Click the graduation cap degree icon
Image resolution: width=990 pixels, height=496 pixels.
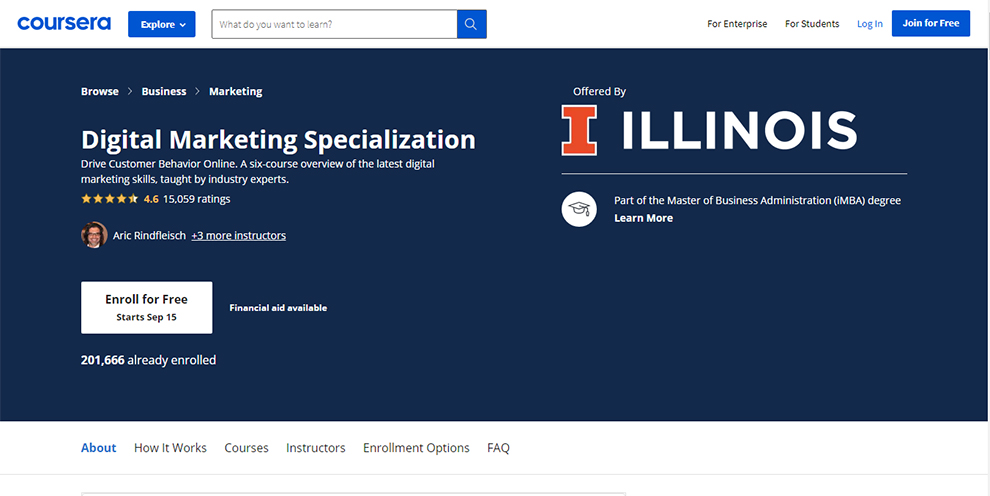click(x=579, y=210)
